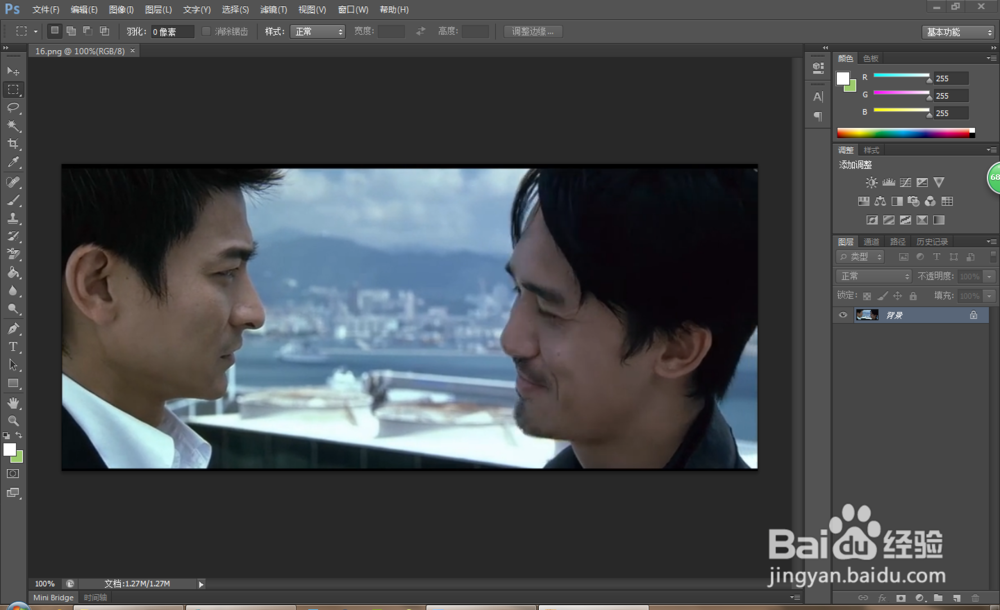Select the Dodge tool
1000x610 pixels.
13,309
